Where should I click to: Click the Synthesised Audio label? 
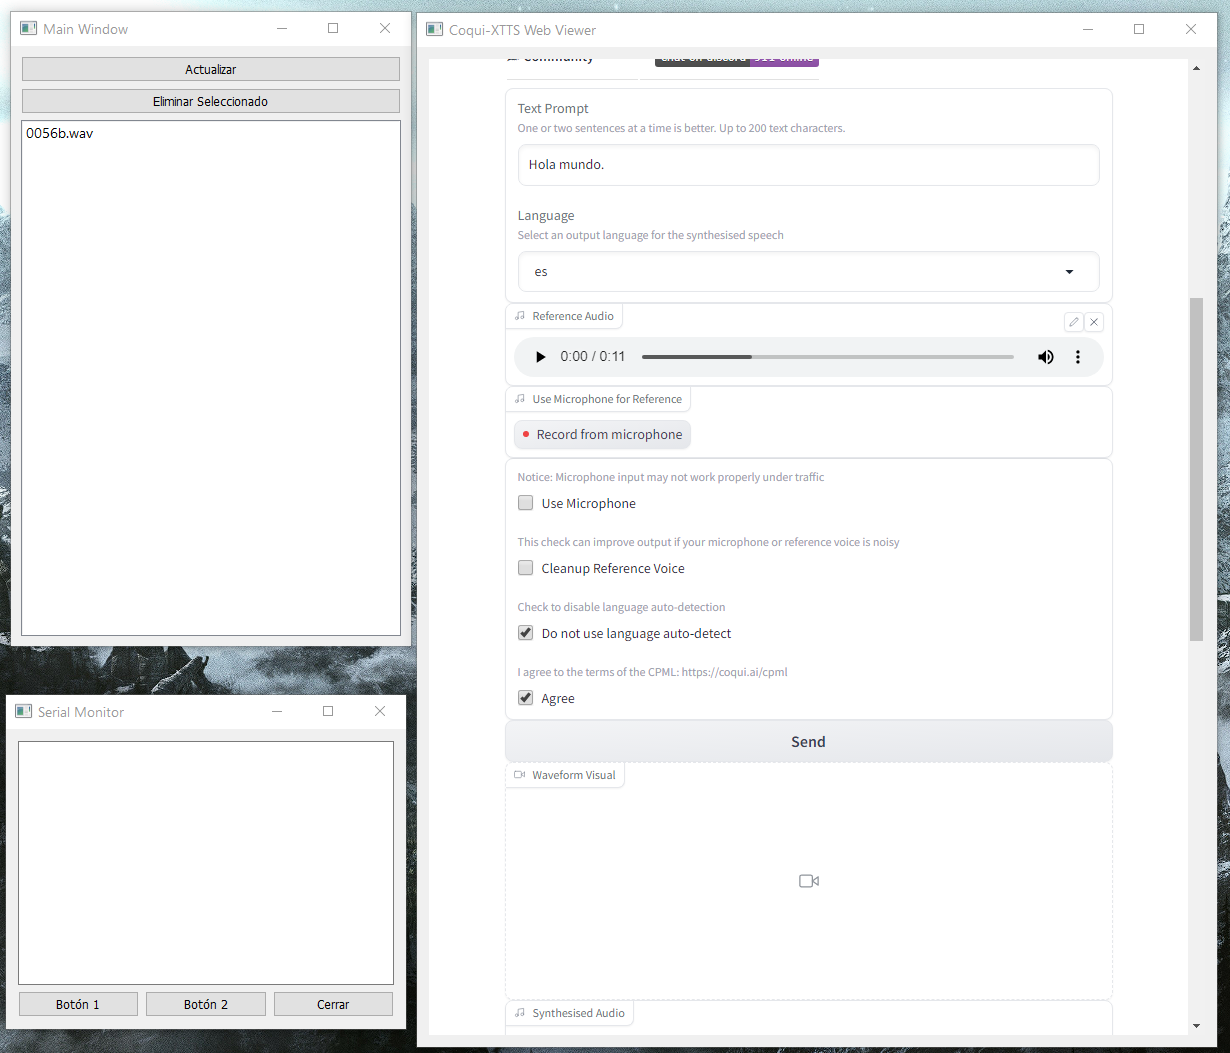(x=570, y=1013)
